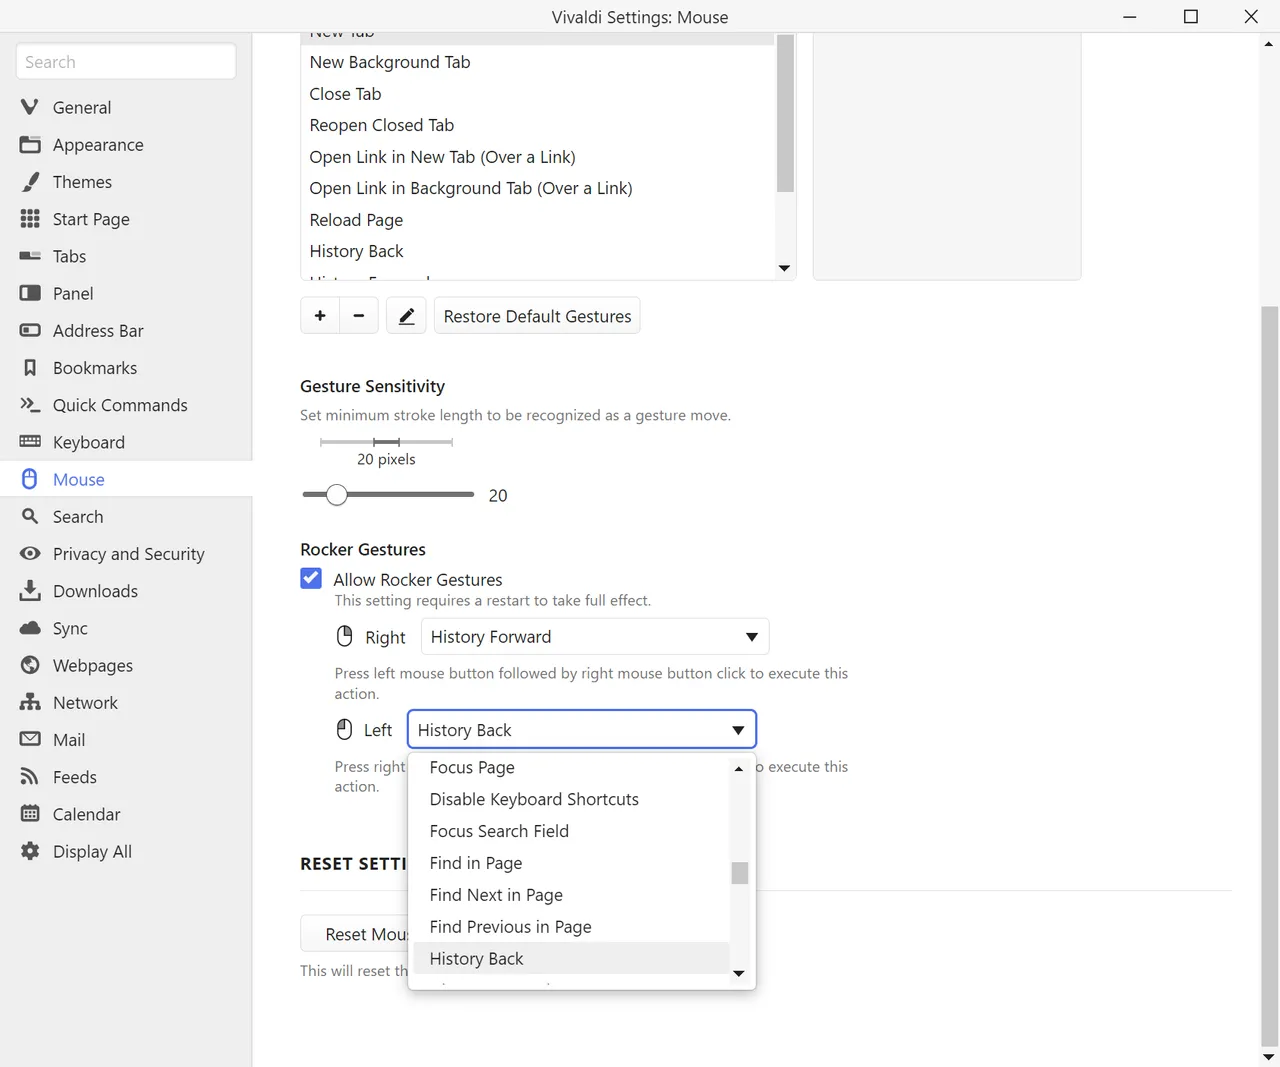Click the Right mouse button icon
The width and height of the screenshot is (1280, 1067).
pyautogui.click(x=345, y=636)
